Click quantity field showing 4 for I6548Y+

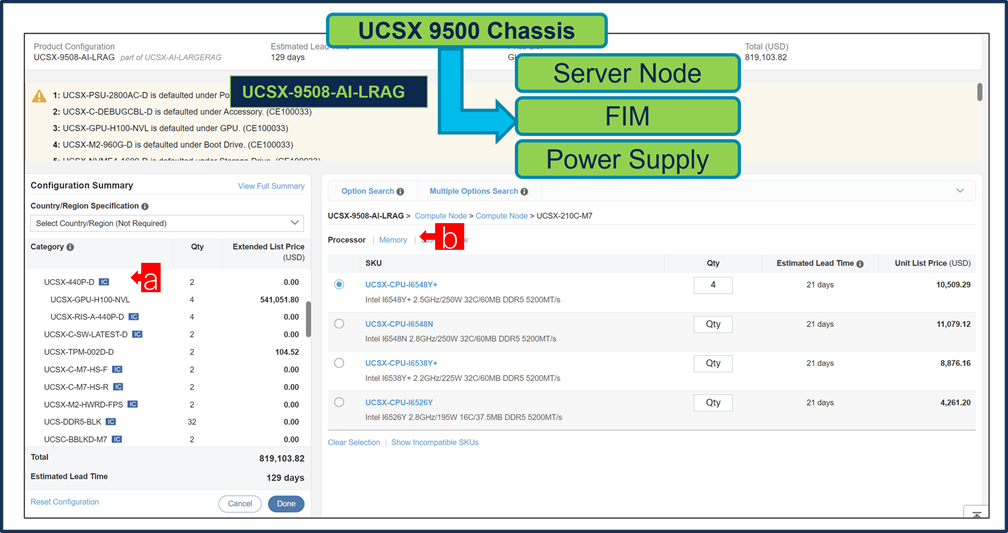tap(713, 284)
